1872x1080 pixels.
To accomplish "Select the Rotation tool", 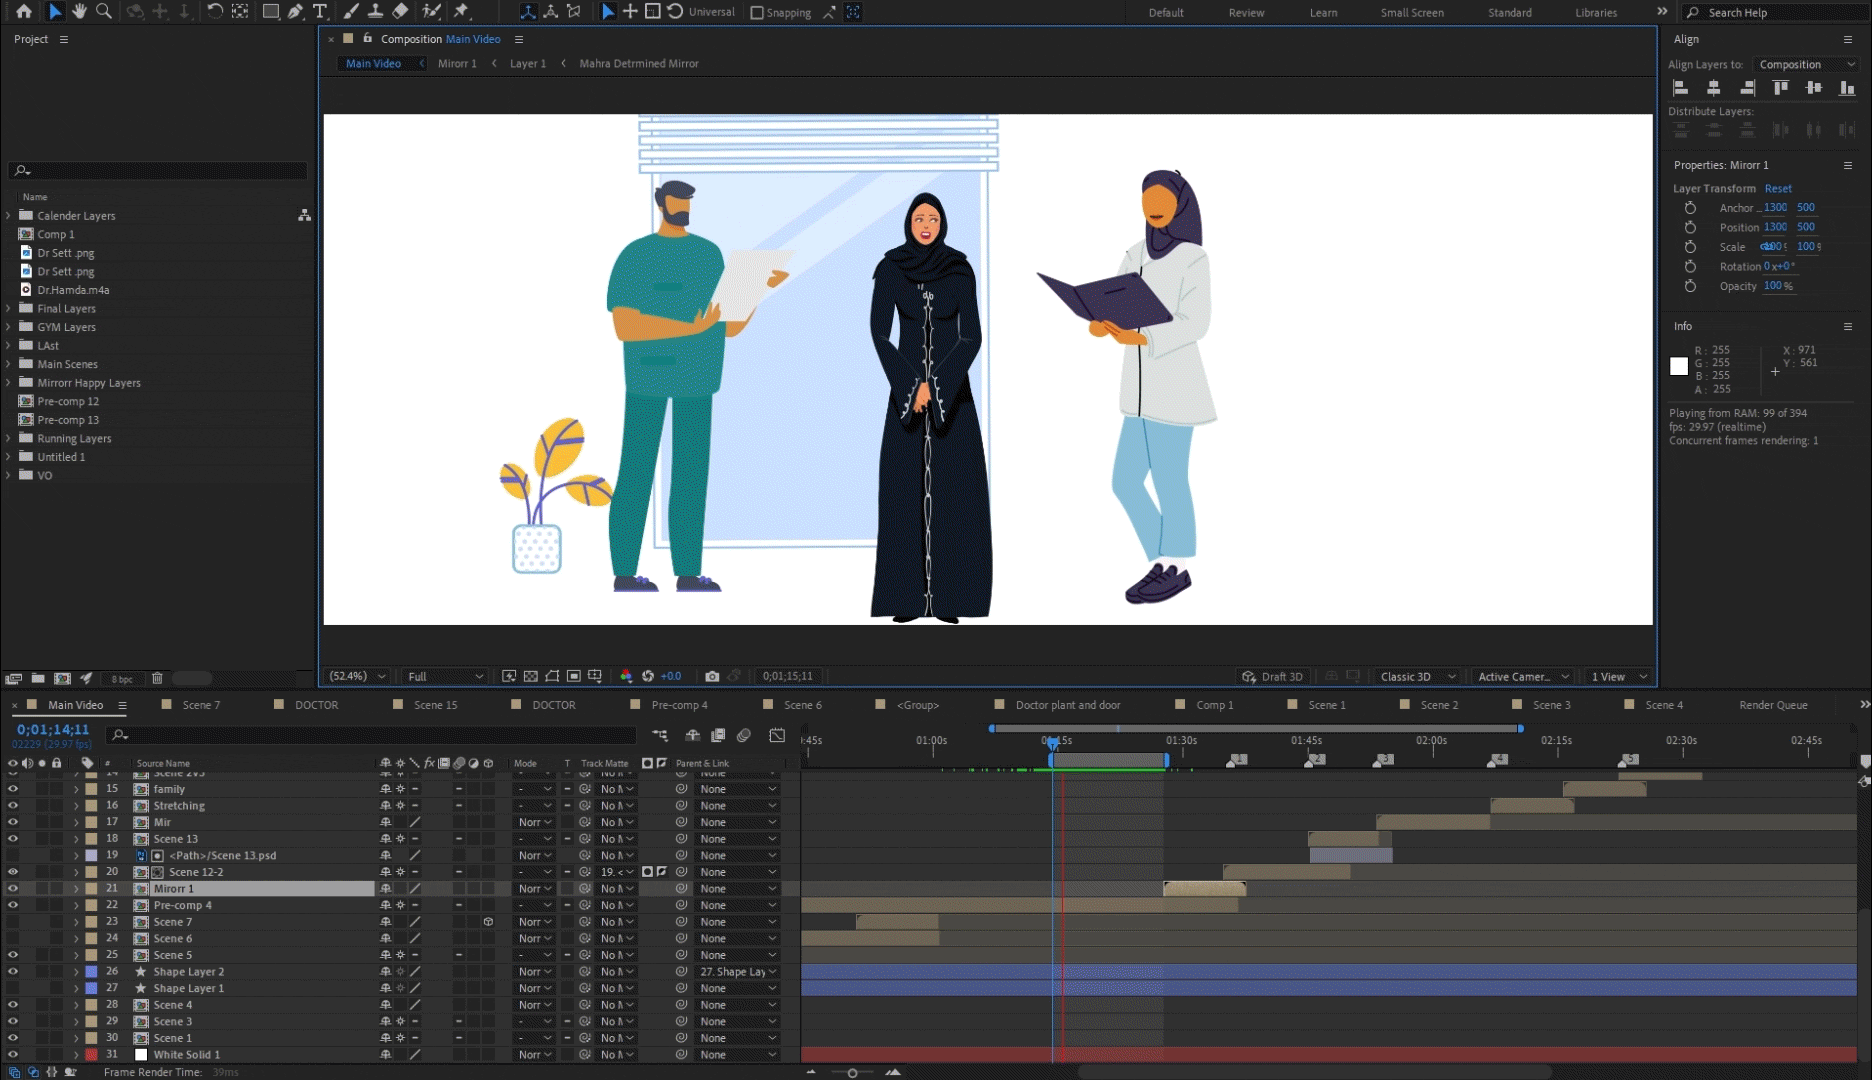I will [x=215, y=11].
